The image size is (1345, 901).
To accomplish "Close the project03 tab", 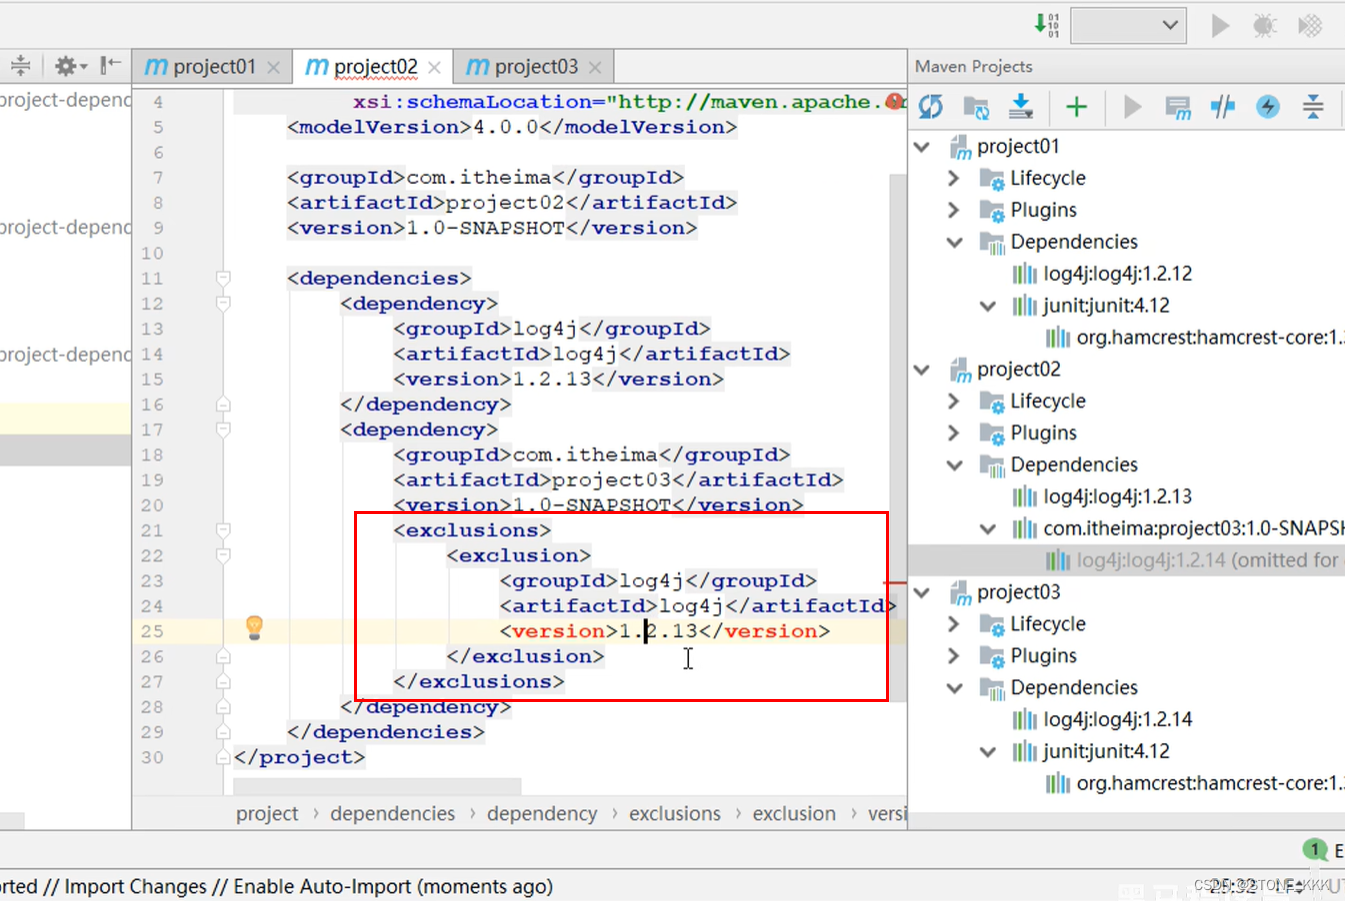I will 595,67.
